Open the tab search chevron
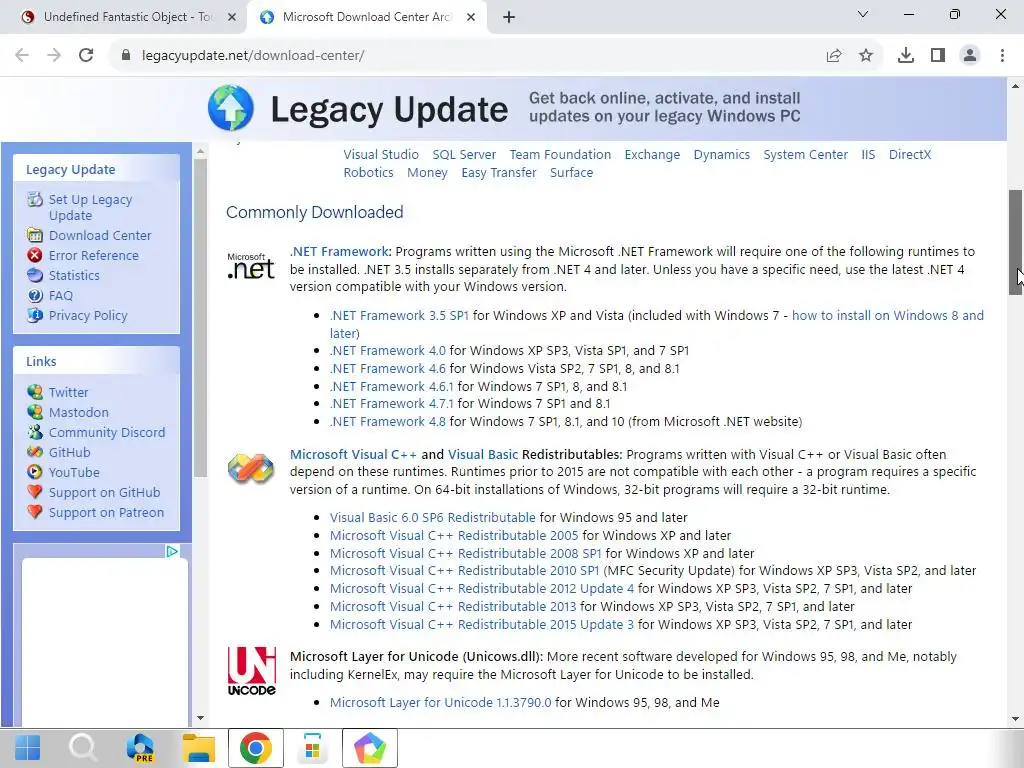This screenshot has width=1024, height=768. 863,14
